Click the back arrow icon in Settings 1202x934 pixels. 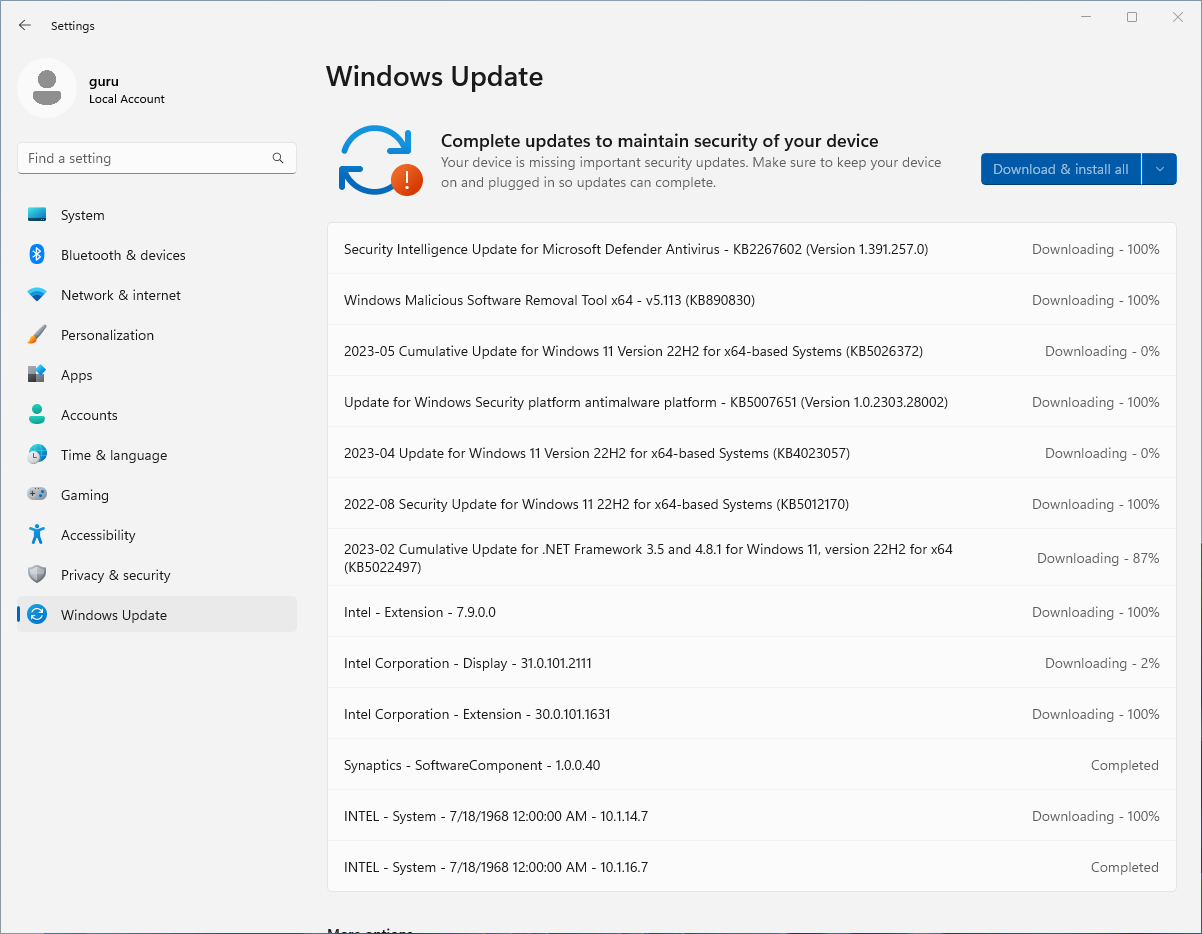(x=25, y=26)
